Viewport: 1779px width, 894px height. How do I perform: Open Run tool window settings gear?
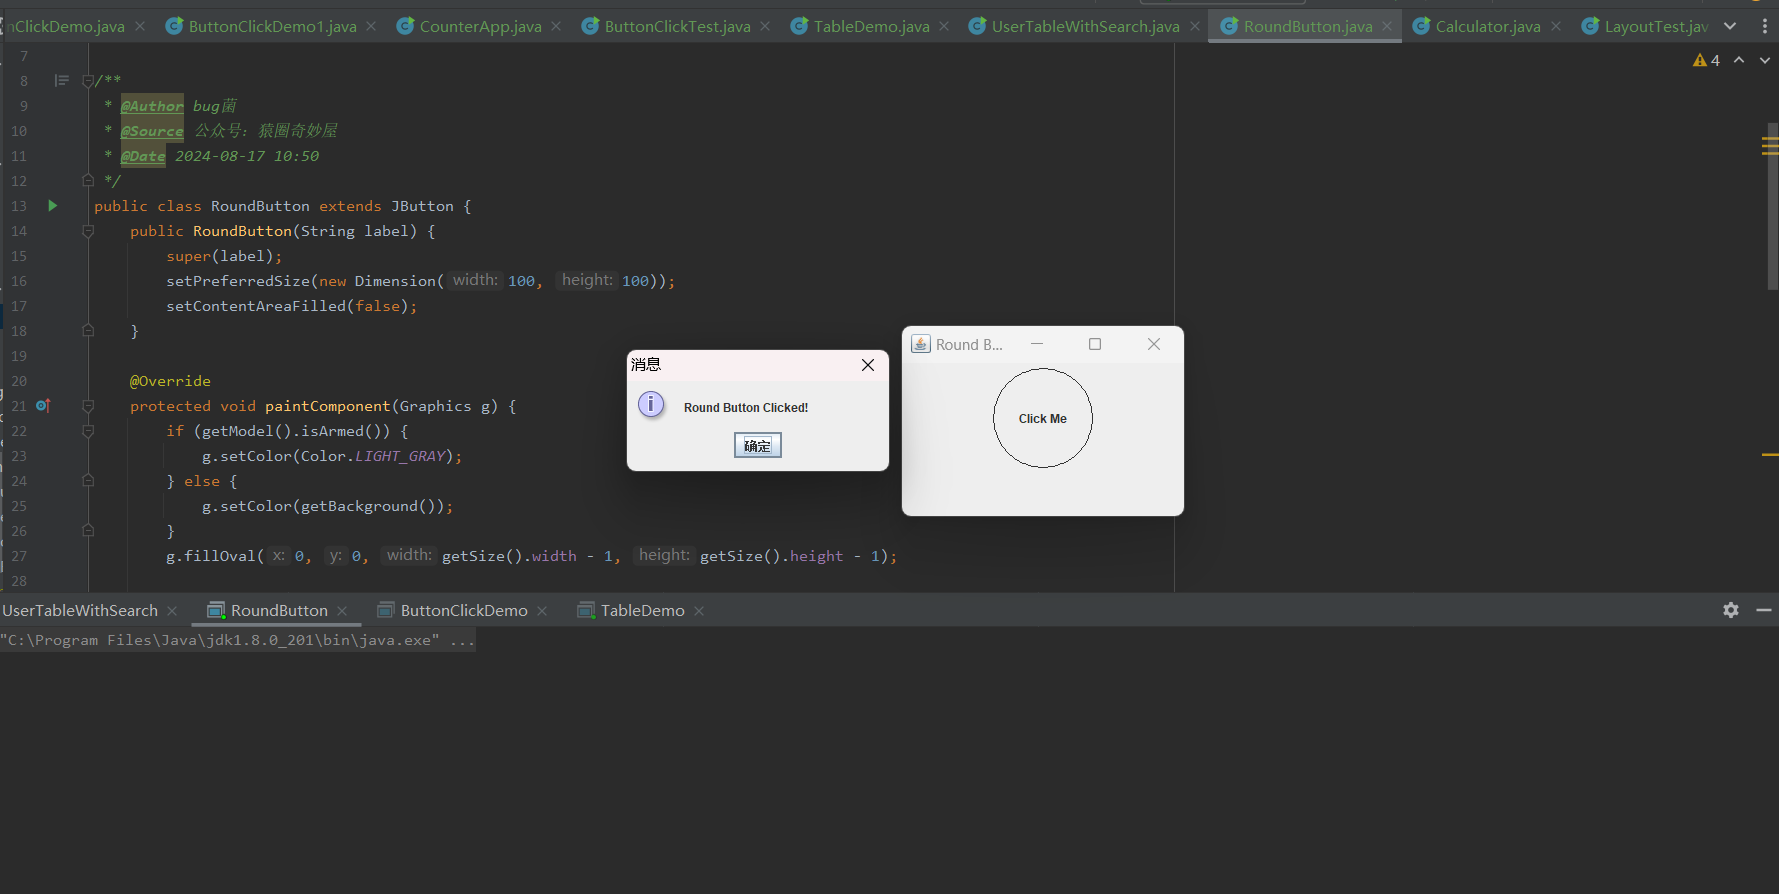coord(1731,610)
